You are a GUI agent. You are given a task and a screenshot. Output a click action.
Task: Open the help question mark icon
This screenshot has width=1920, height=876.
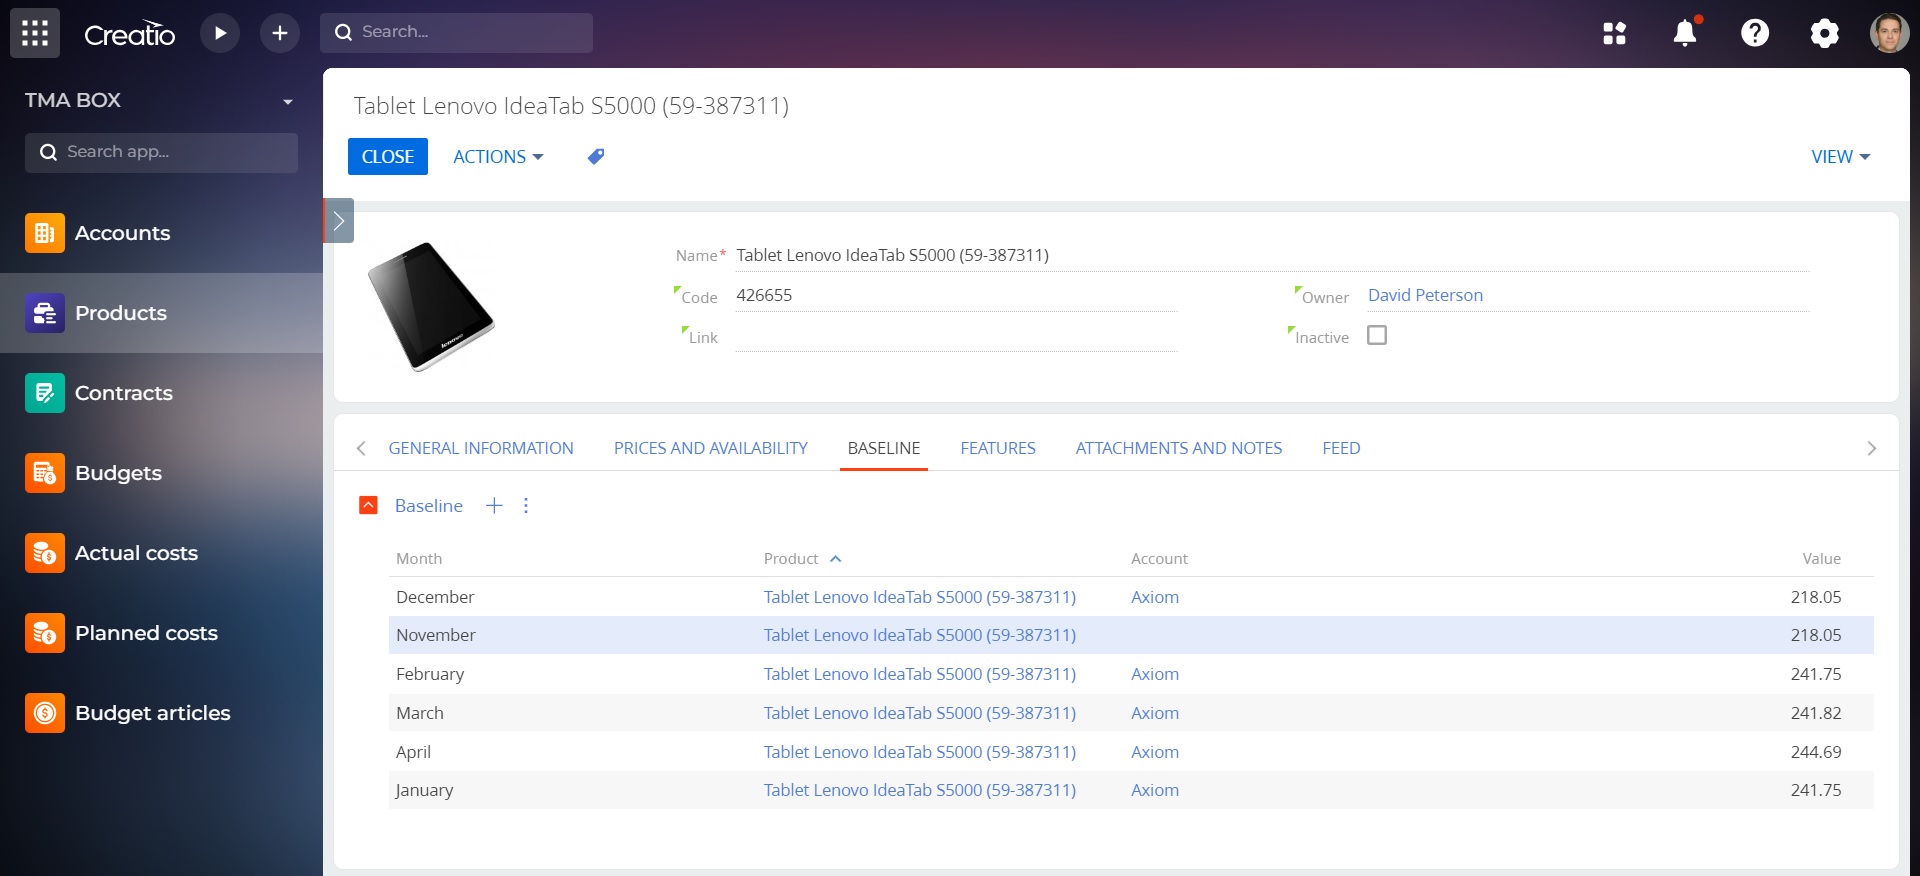click(x=1755, y=33)
